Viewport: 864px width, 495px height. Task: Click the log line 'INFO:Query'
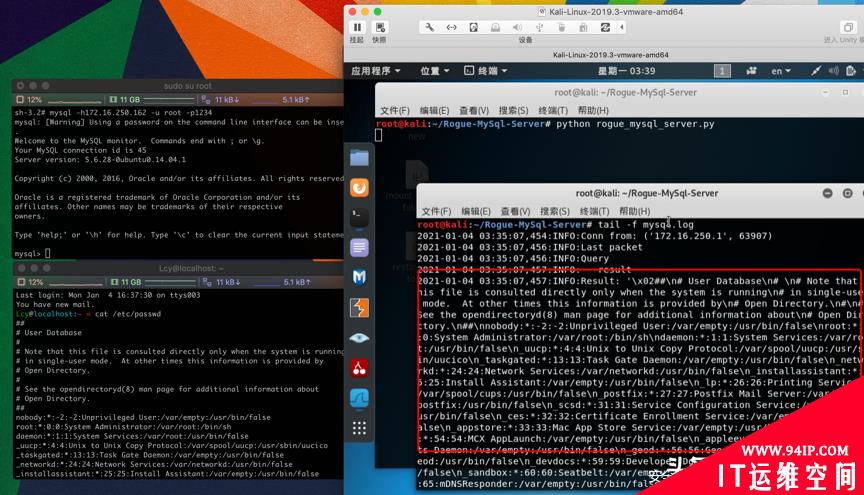pyautogui.click(x=512, y=259)
